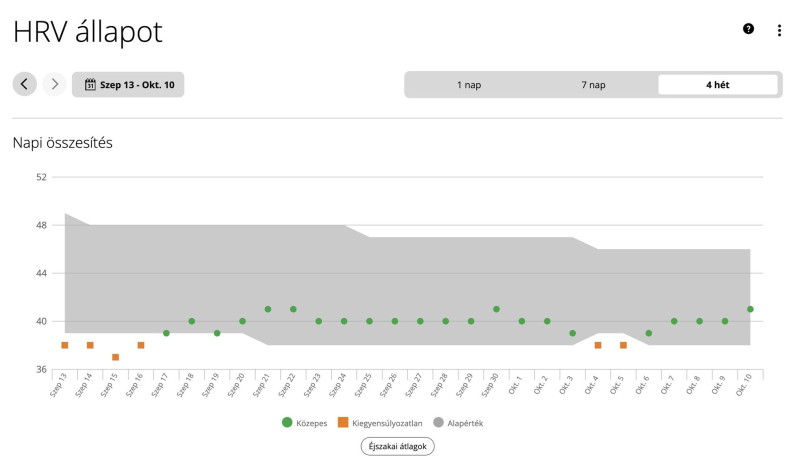Click the orange data point for Szep 13
Viewport: 800px width, 466px height.
(65, 345)
